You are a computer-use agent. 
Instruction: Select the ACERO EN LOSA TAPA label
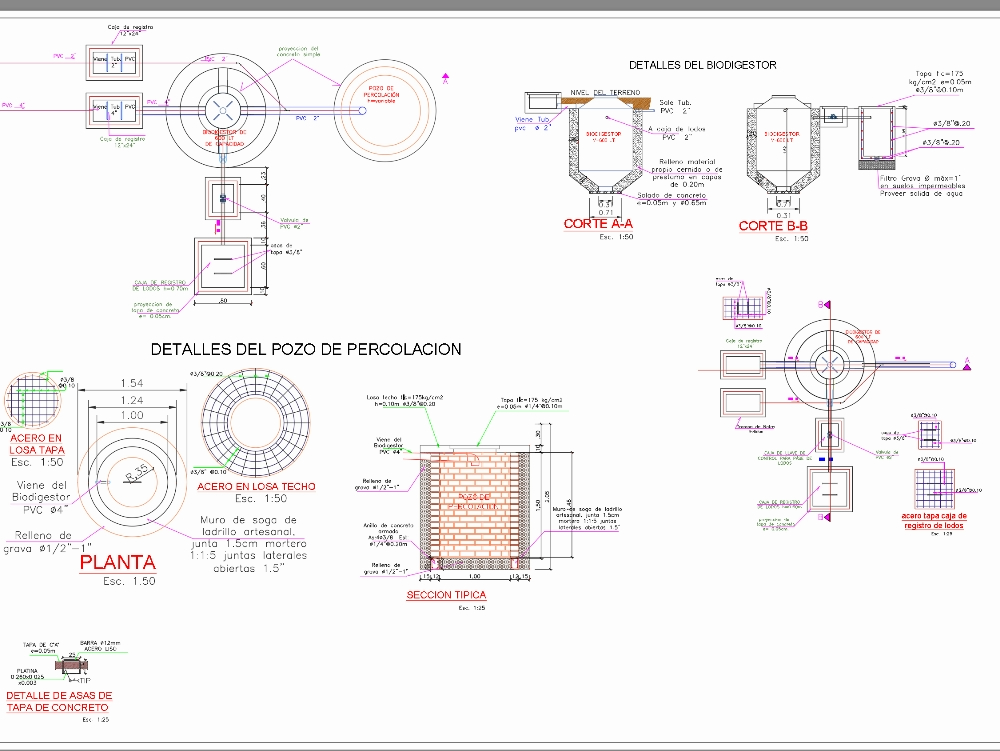pos(36,444)
